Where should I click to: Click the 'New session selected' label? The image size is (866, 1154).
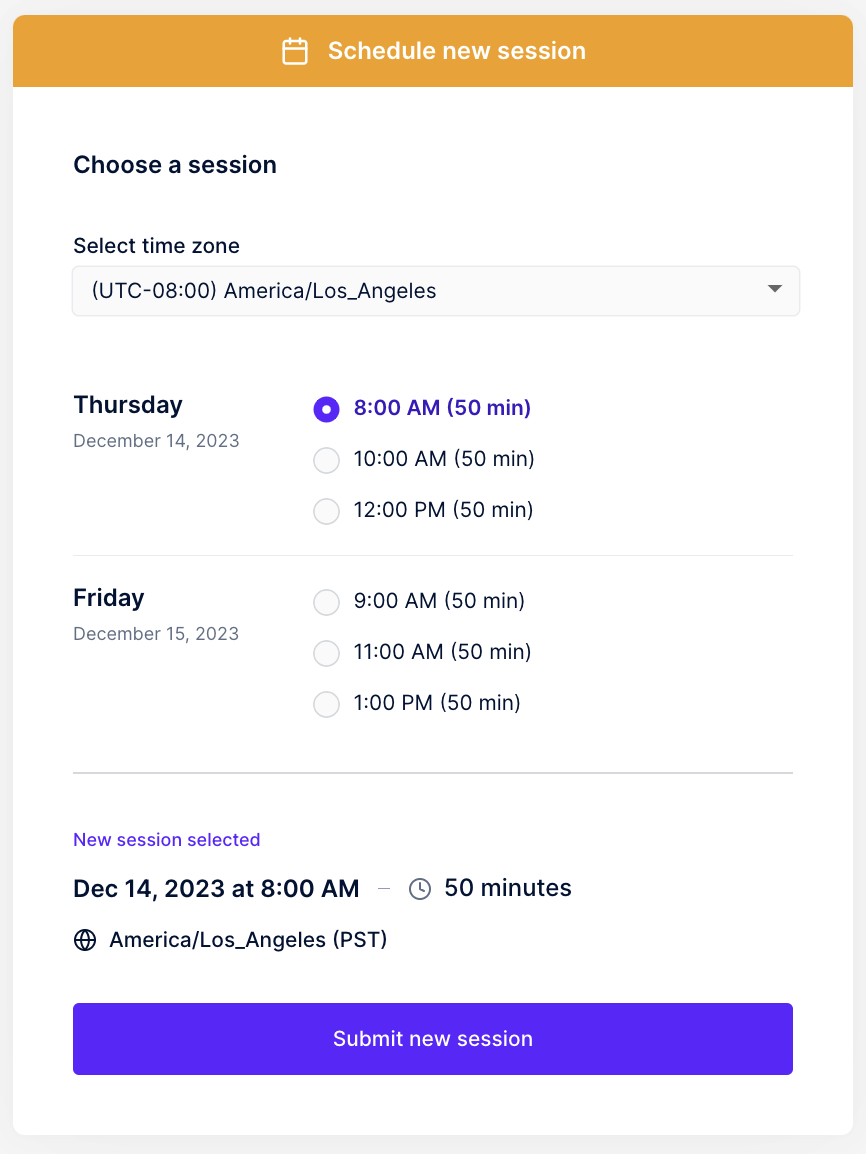click(166, 840)
